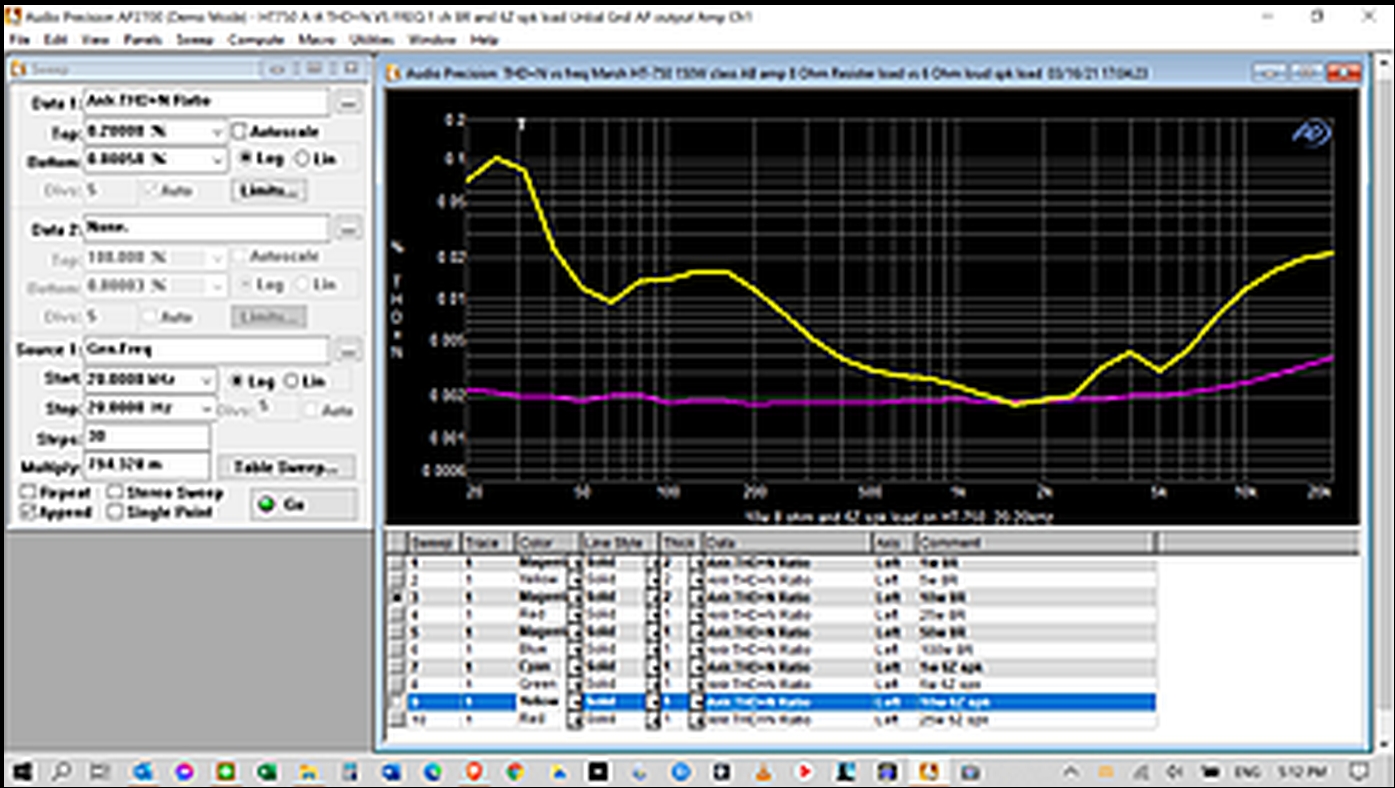This screenshot has height=788, width=1395.
Task: Open the Data 1 Top value dropdown
Action: click(x=218, y=131)
